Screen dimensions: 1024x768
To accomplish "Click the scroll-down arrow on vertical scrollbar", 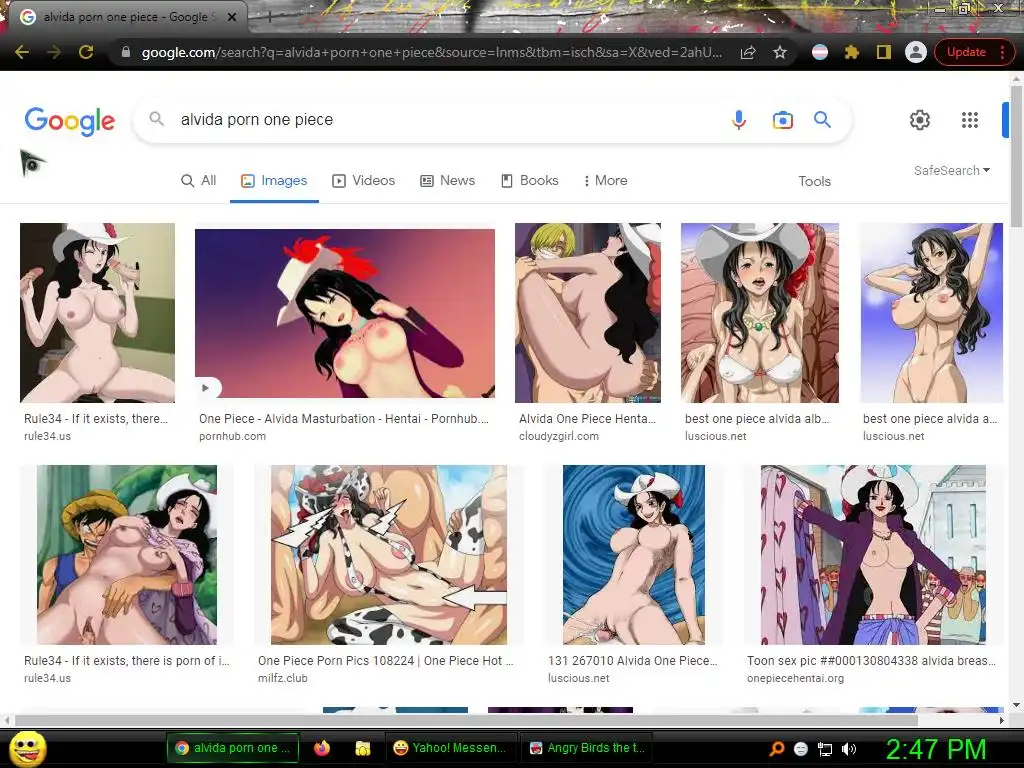I will 1016,705.
